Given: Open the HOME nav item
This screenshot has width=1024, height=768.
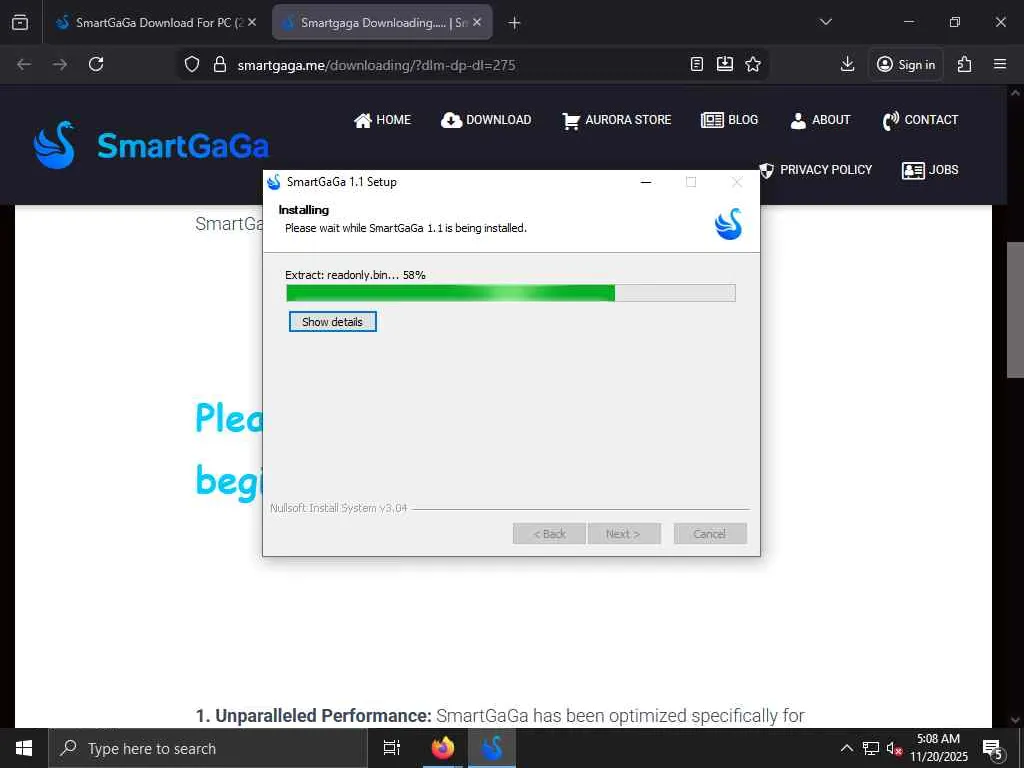Looking at the screenshot, I should tap(382, 120).
